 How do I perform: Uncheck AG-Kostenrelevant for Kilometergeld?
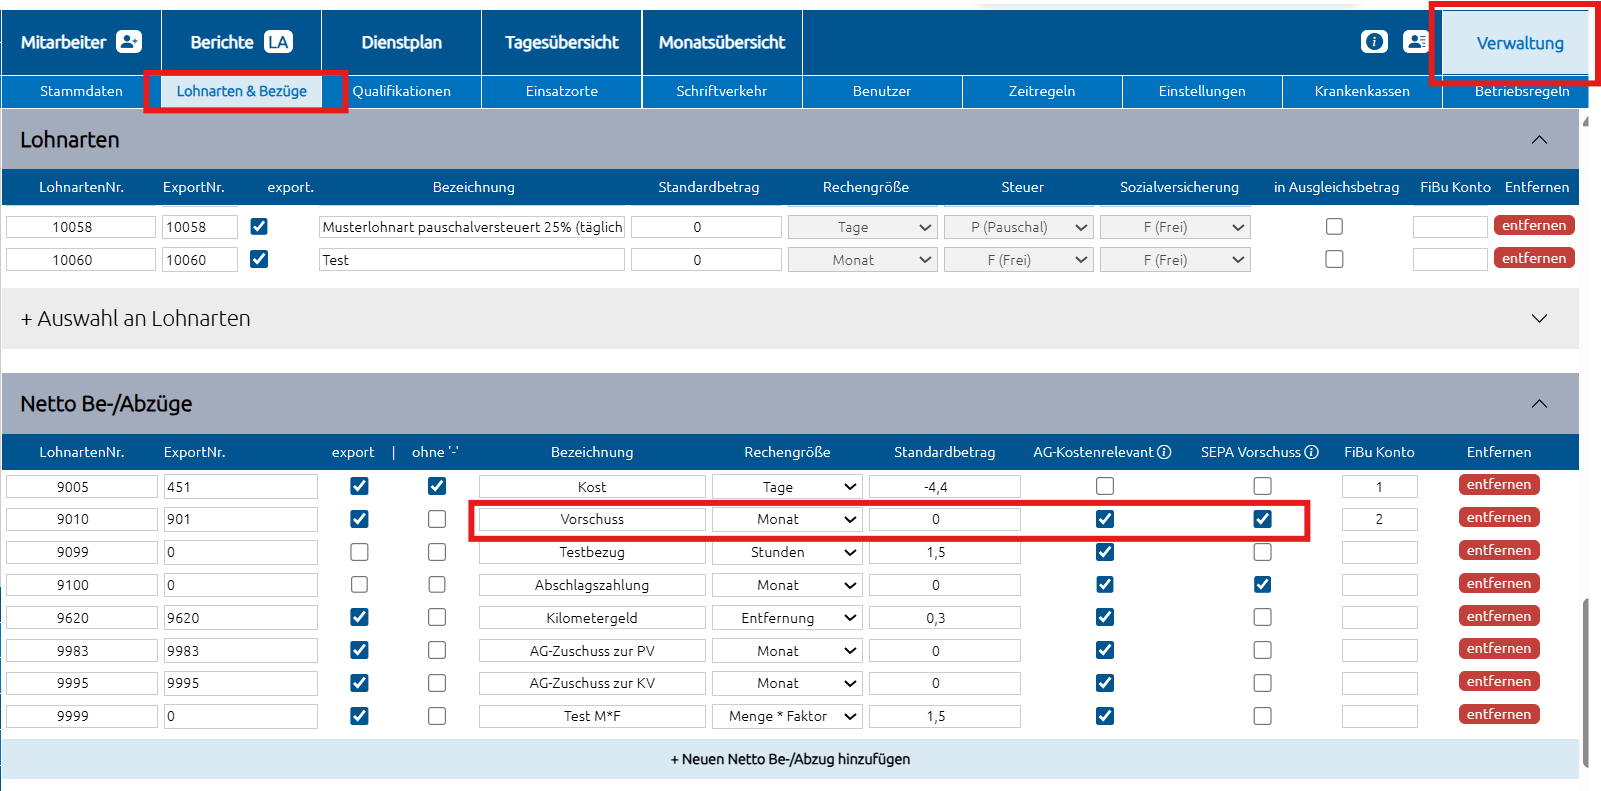(x=1104, y=617)
